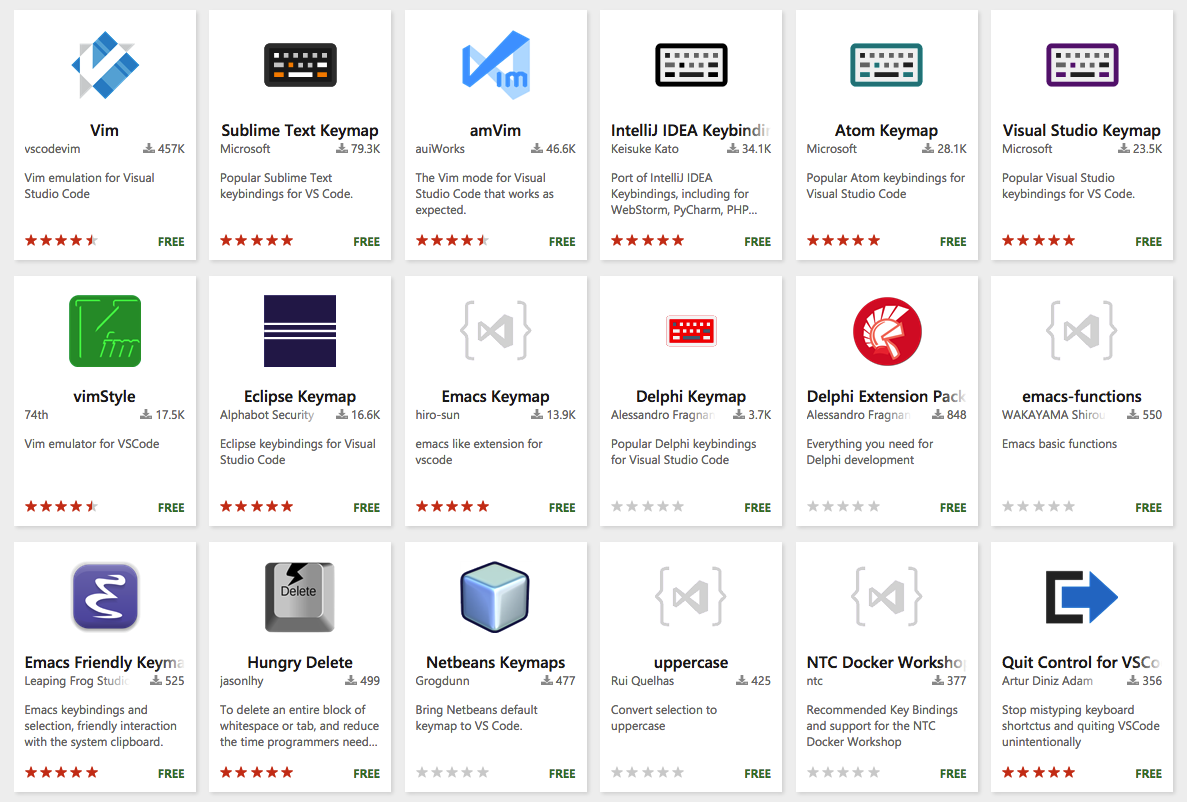Select the Hungry Delete title
1187x802 pixels.
[x=300, y=662]
